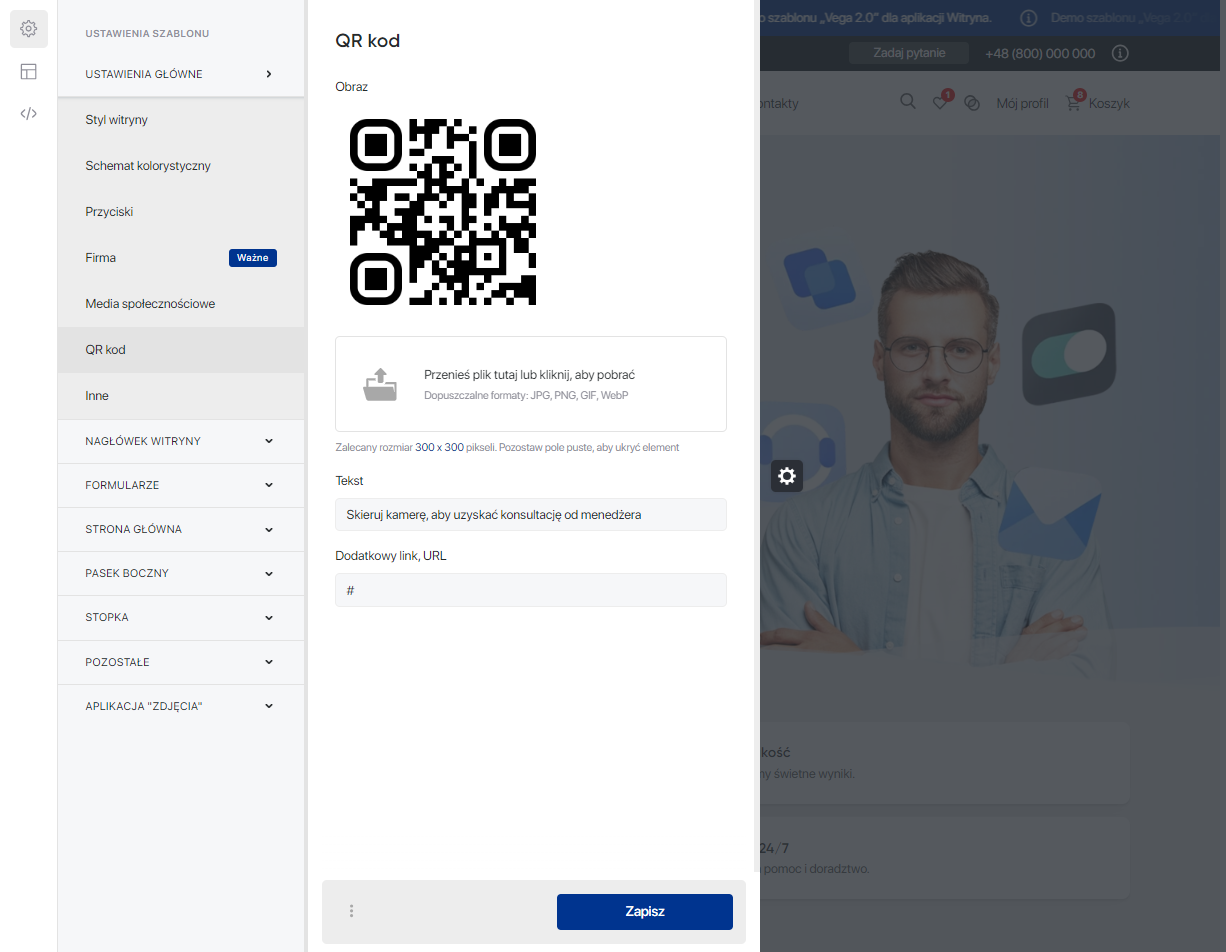Screen dimensions: 1226x952
Task: Expand the FORMULARZE section chevron
Action: coord(268,485)
